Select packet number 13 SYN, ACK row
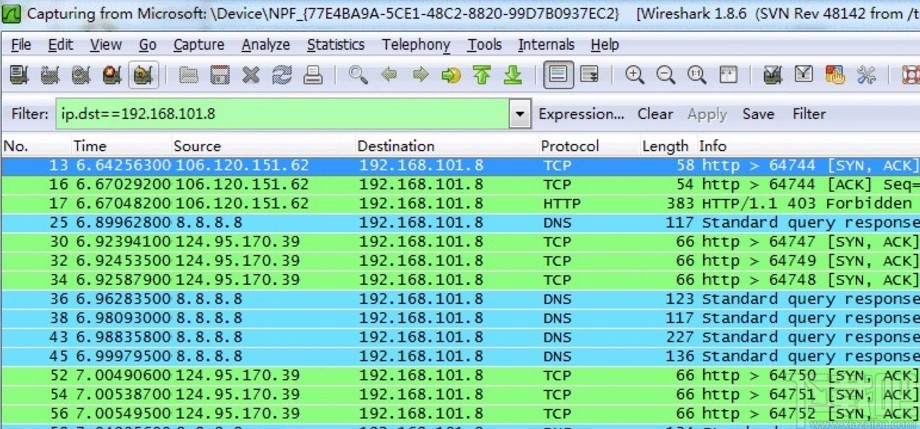Viewport: 920px width, 429px height. (460, 165)
